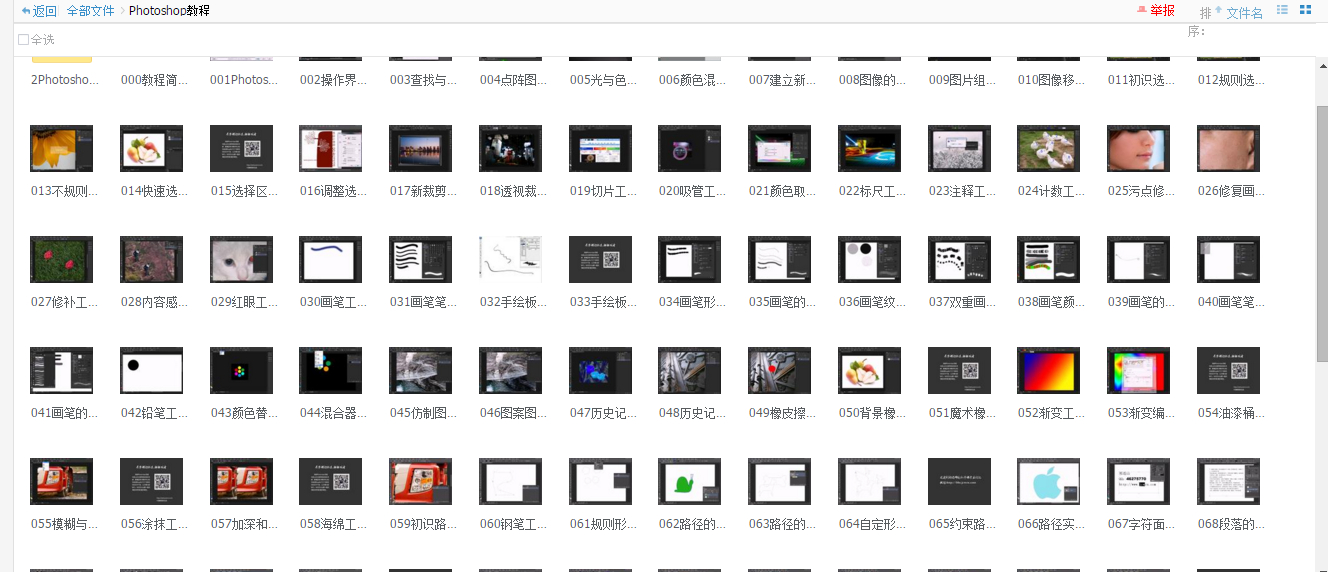Open the 029红眼工 cat thumbnail
Image resolution: width=1328 pixels, height=572 pixels.
[x=241, y=260]
